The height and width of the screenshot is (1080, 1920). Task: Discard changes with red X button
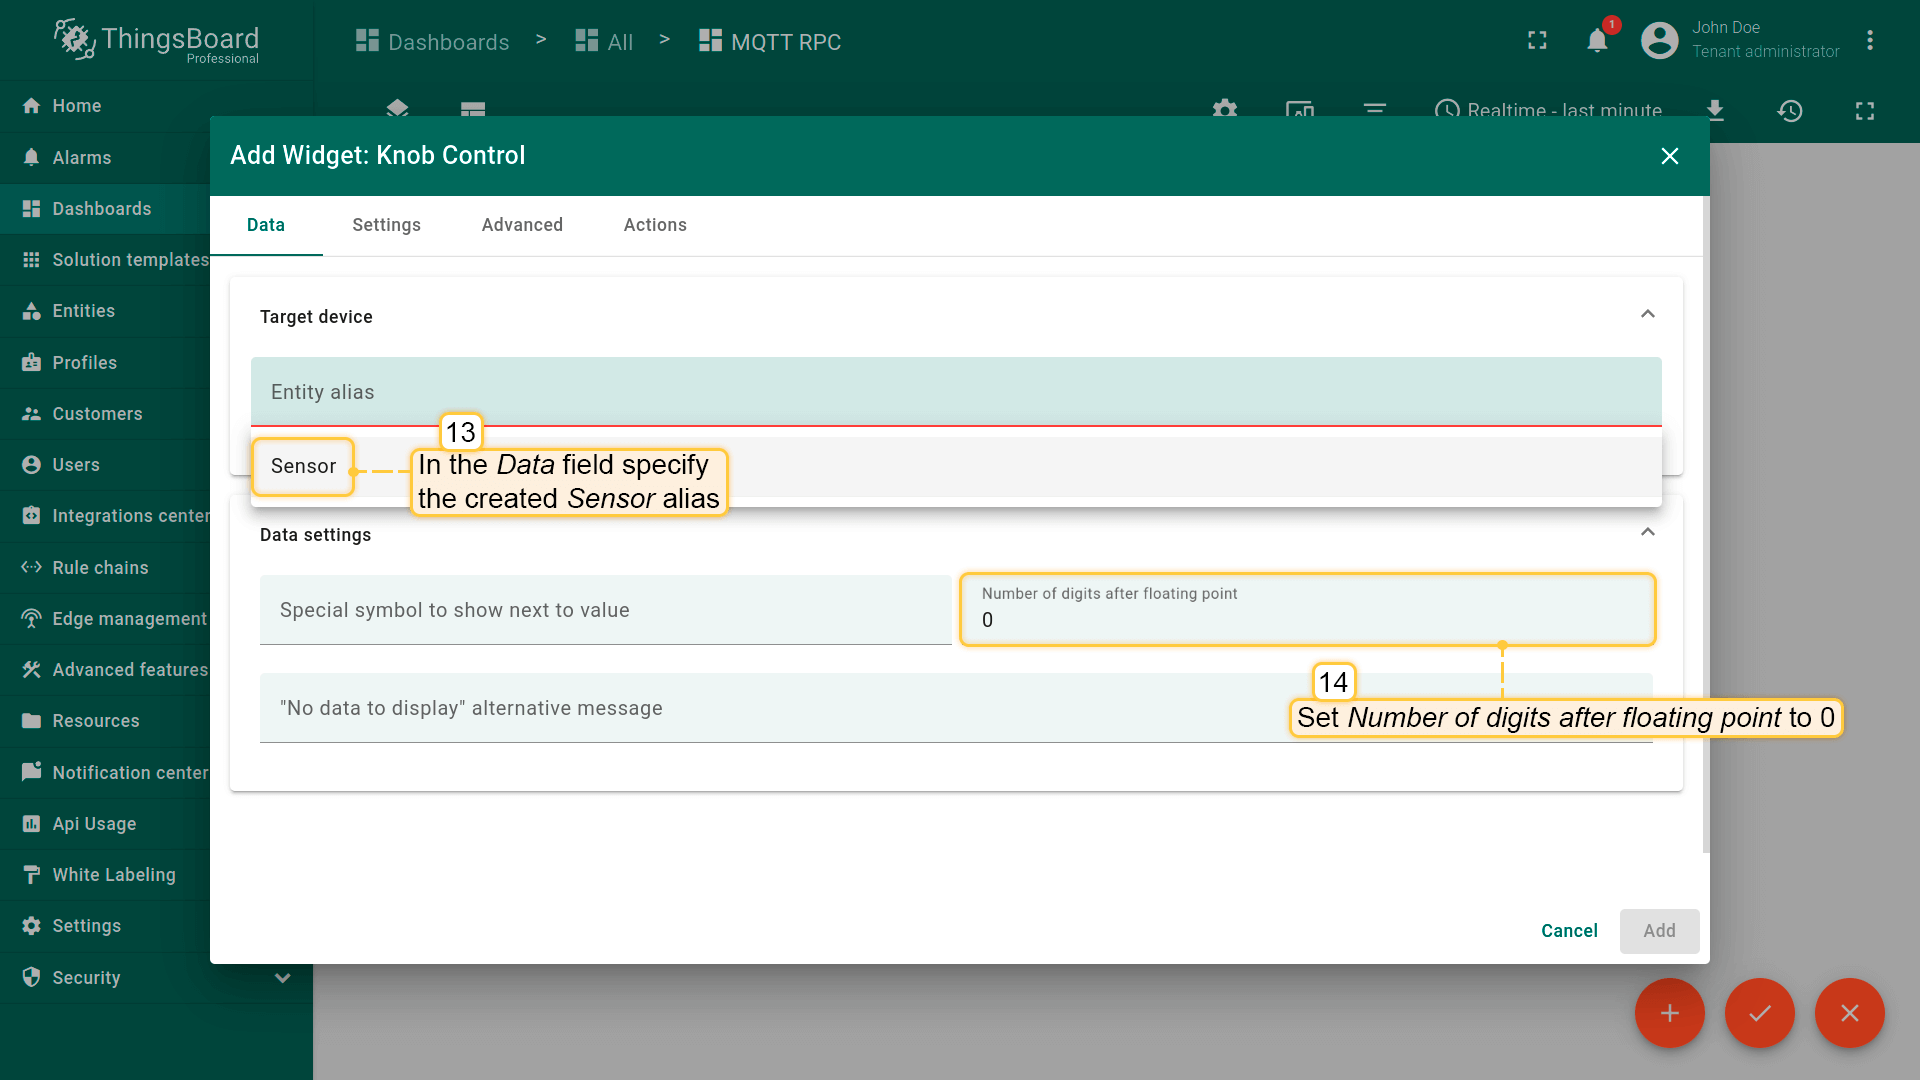[x=1849, y=1013]
